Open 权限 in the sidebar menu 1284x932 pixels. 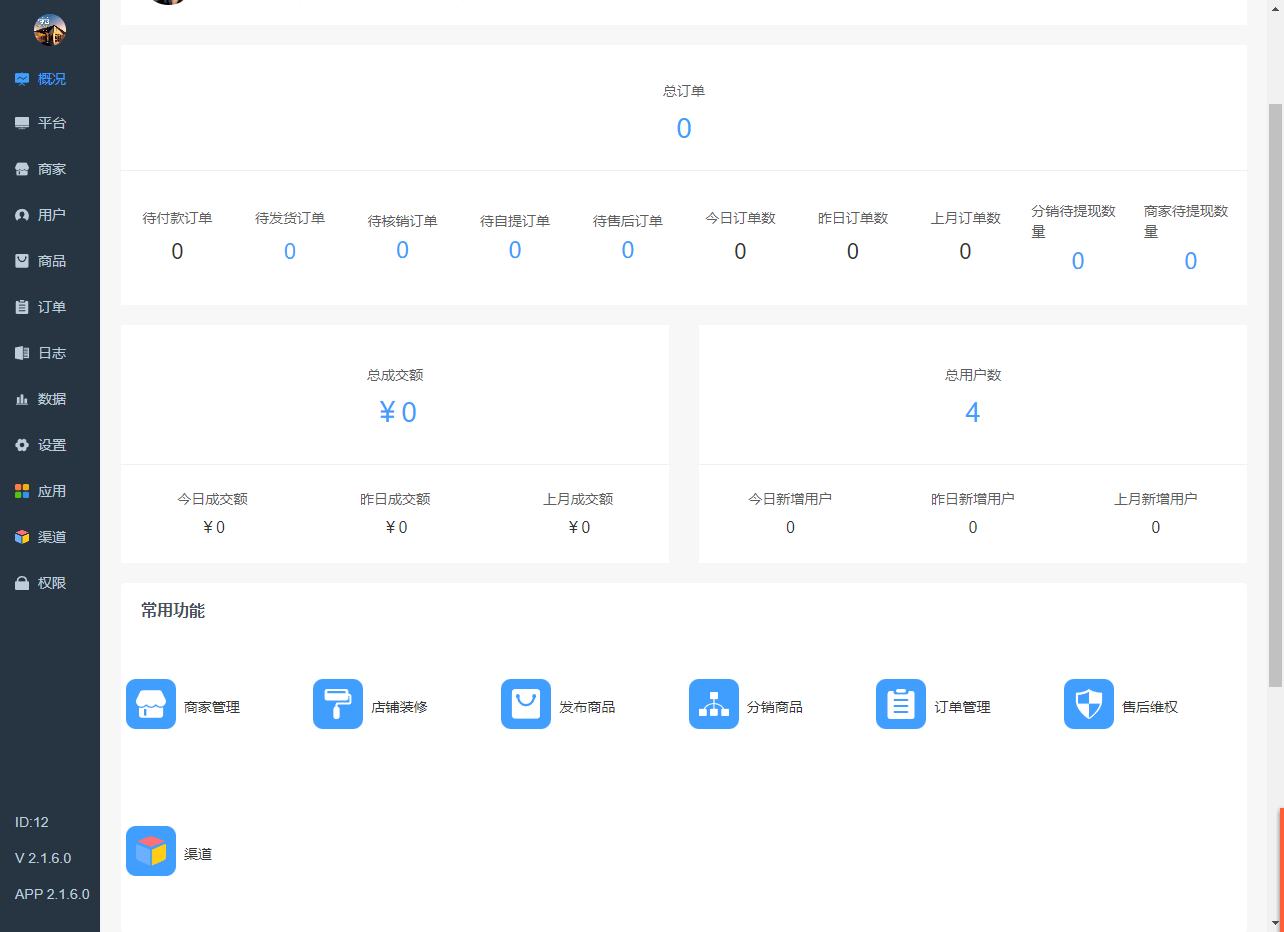point(50,583)
